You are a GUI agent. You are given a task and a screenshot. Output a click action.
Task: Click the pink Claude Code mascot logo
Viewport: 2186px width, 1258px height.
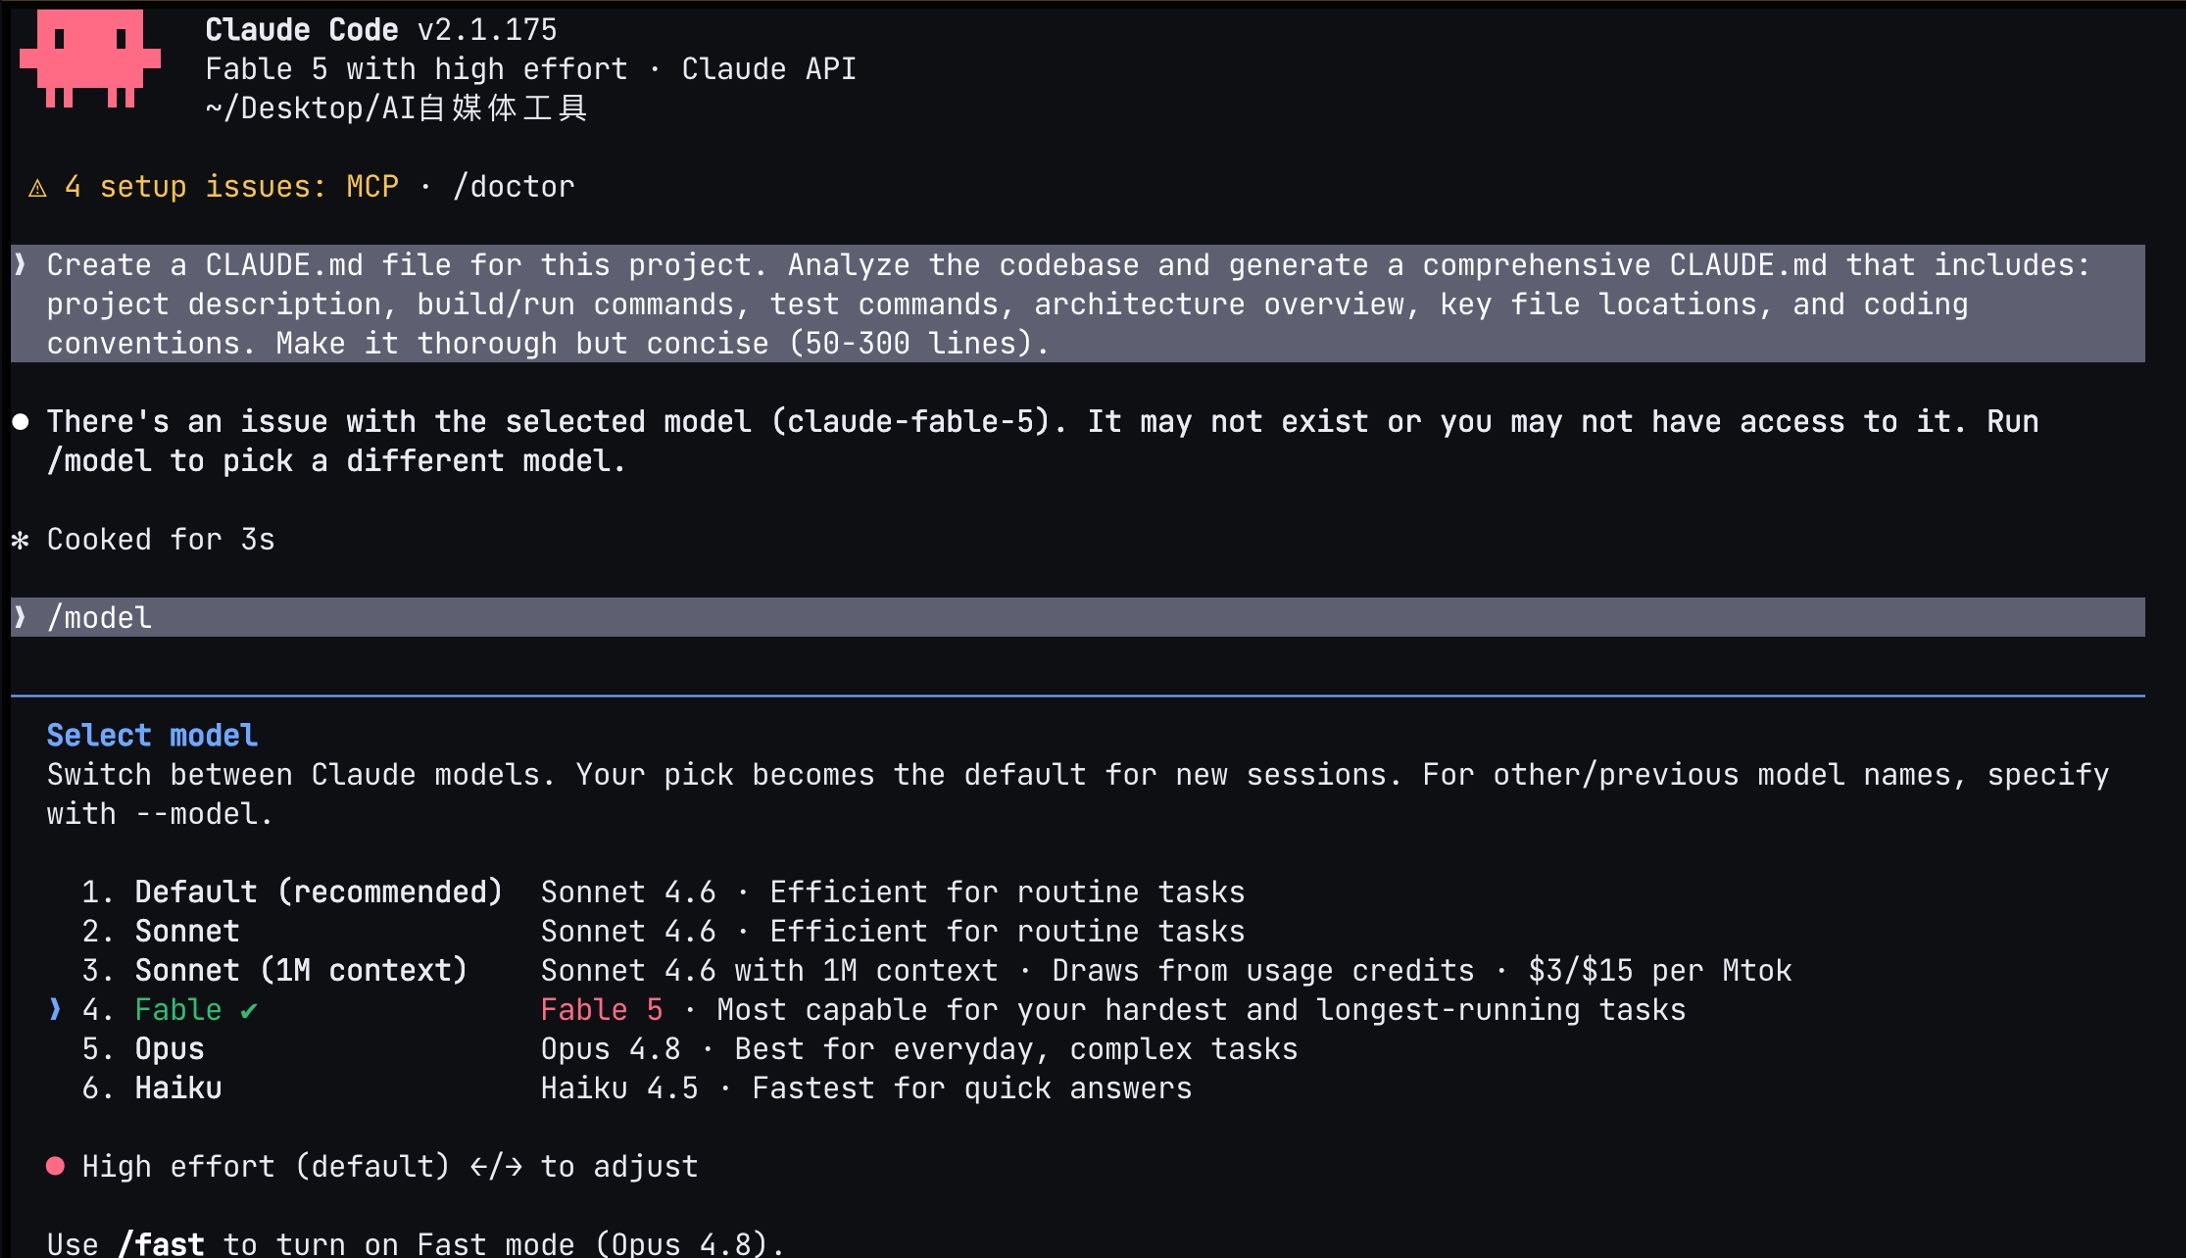(x=90, y=58)
